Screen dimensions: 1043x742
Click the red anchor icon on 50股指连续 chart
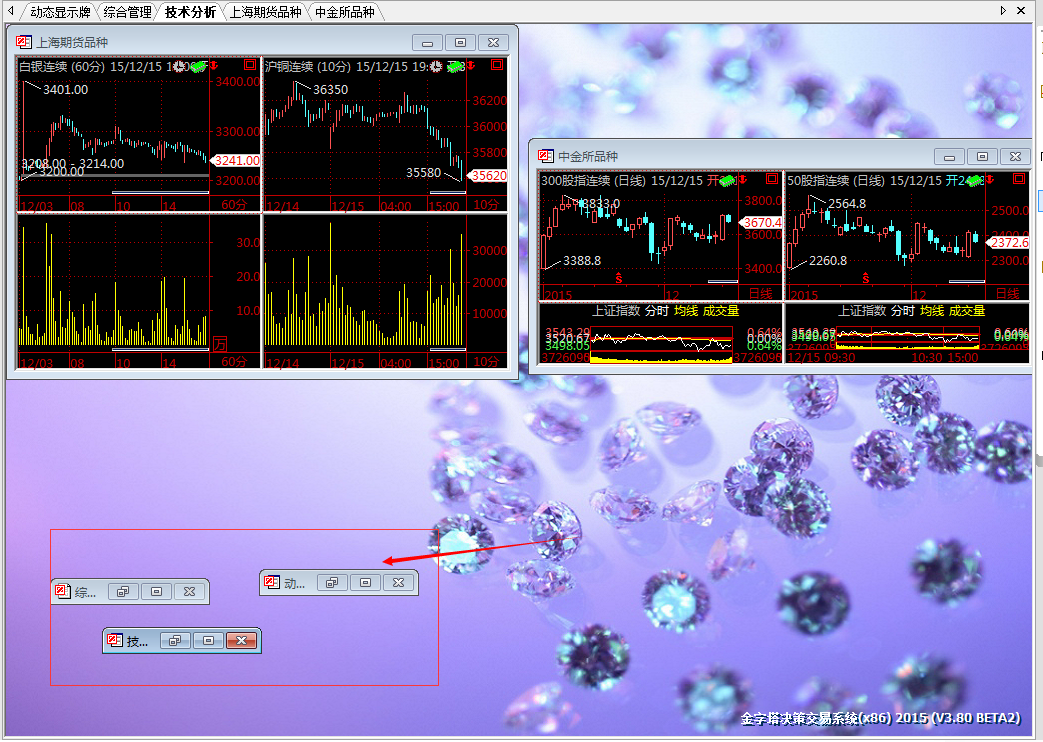990,180
